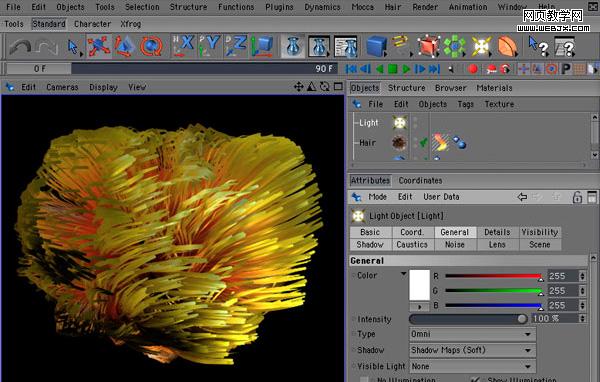
Task: Expand the Color options arrow
Action: [403, 274]
